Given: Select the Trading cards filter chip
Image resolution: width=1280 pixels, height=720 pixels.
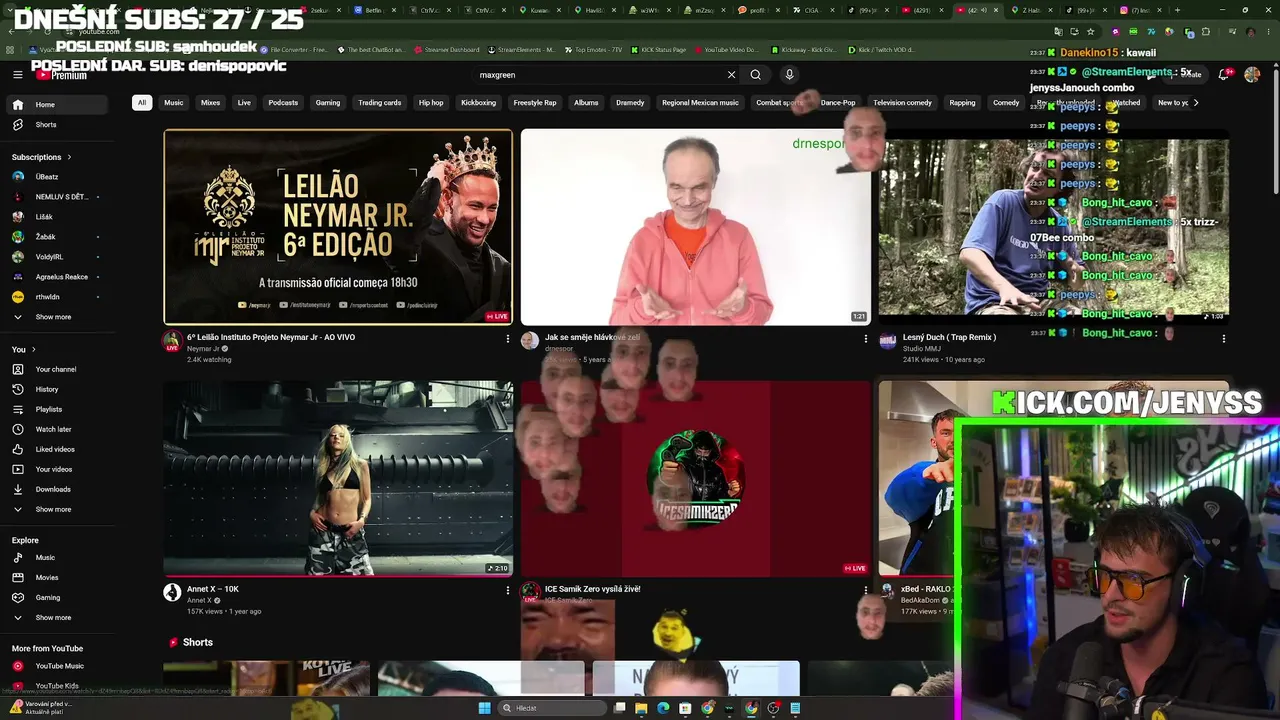Looking at the screenshot, I should [380, 103].
